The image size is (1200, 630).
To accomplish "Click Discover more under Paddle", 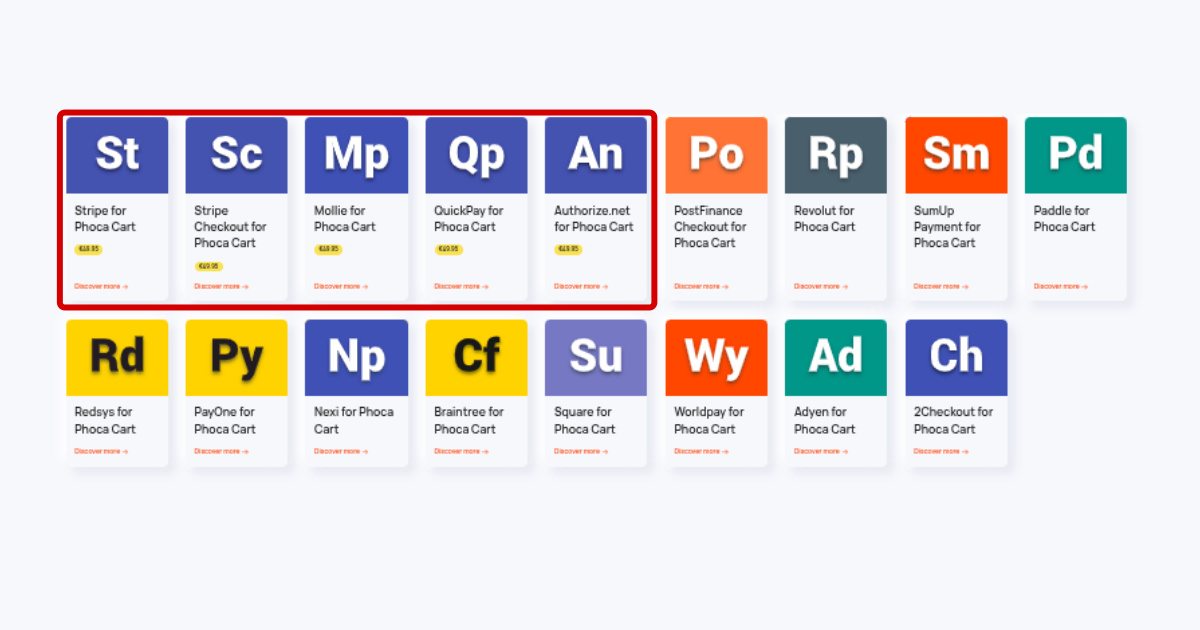I will click(x=1061, y=286).
